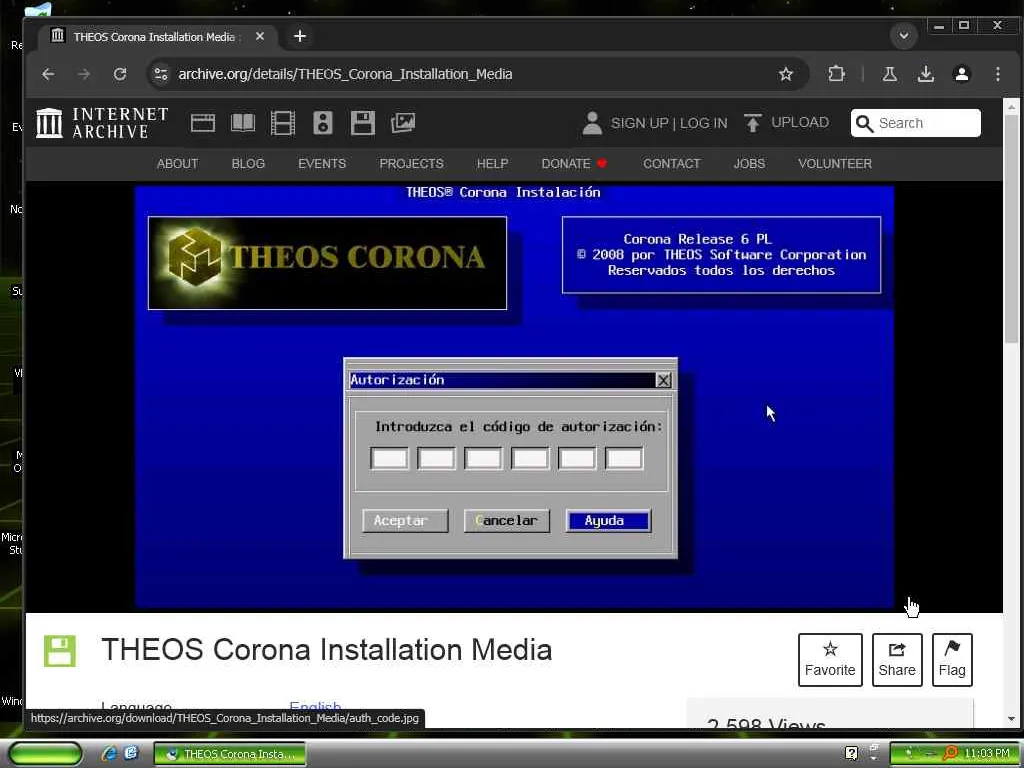Go forward with the forward arrow
Image resolution: width=1024 pixels, height=768 pixels.
click(x=84, y=74)
